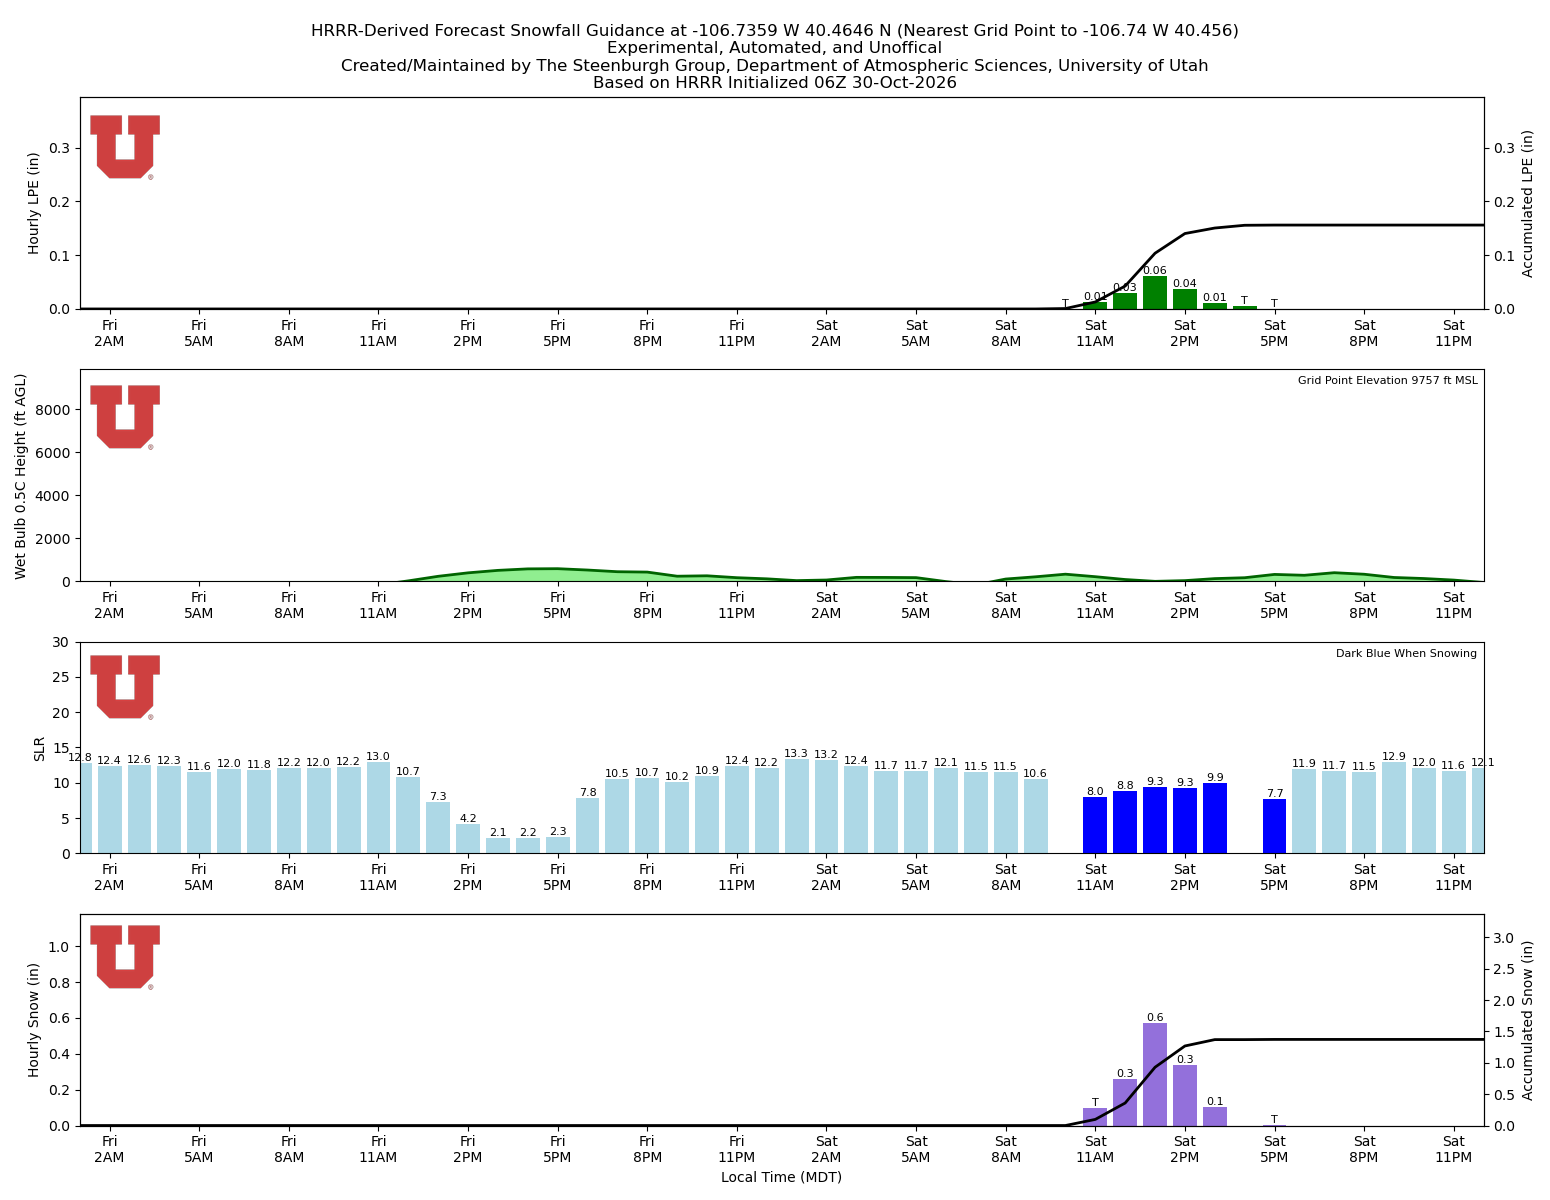Click the 'Experimental, Automated, and Unoffical' subtitle

coord(775,48)
